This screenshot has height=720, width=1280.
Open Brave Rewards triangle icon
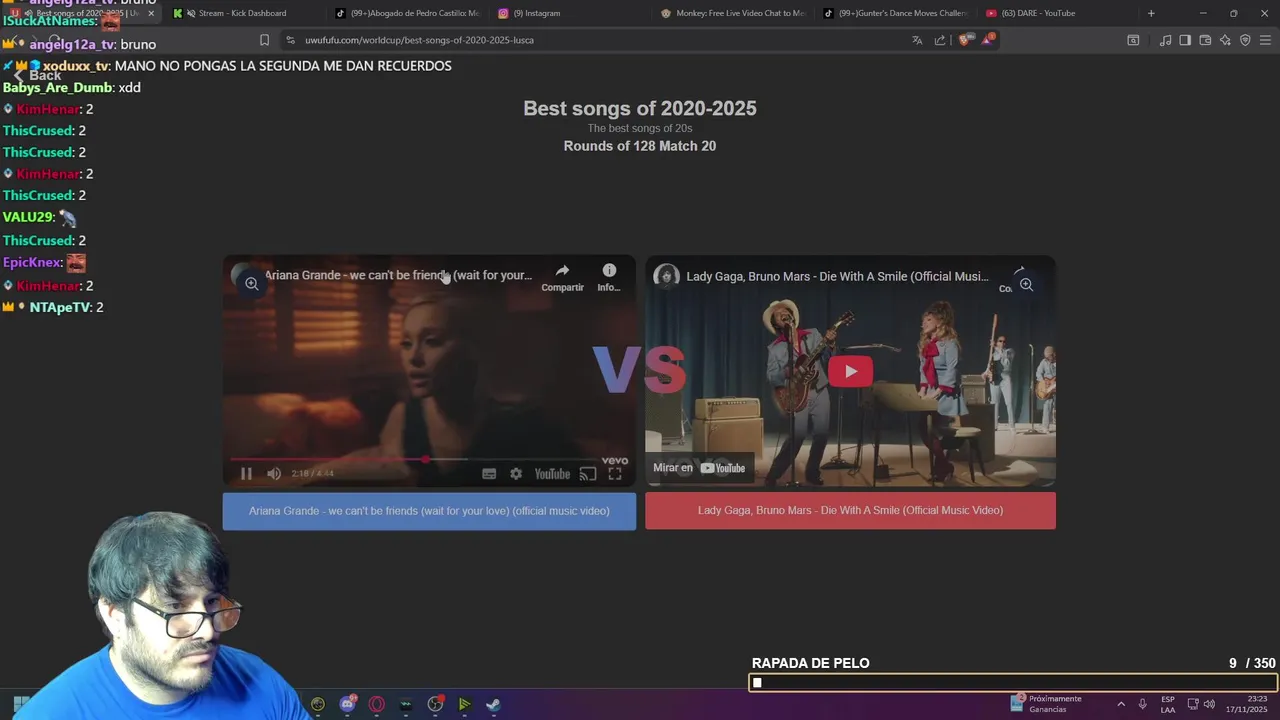[988, 39]
